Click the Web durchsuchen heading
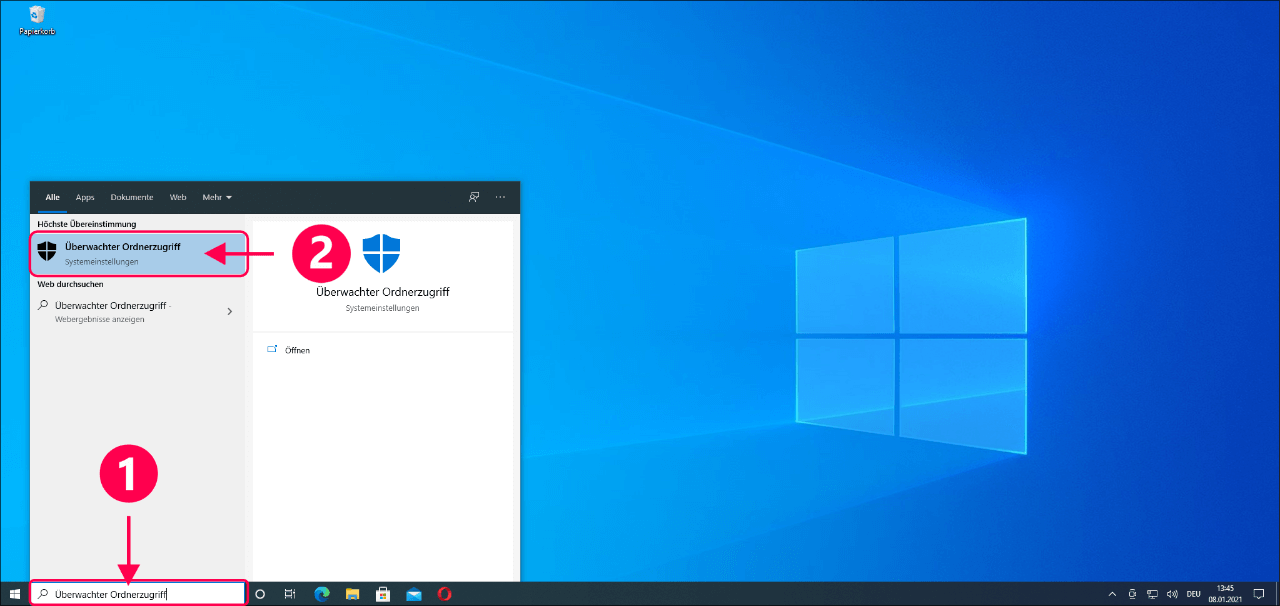 point(70,284)
